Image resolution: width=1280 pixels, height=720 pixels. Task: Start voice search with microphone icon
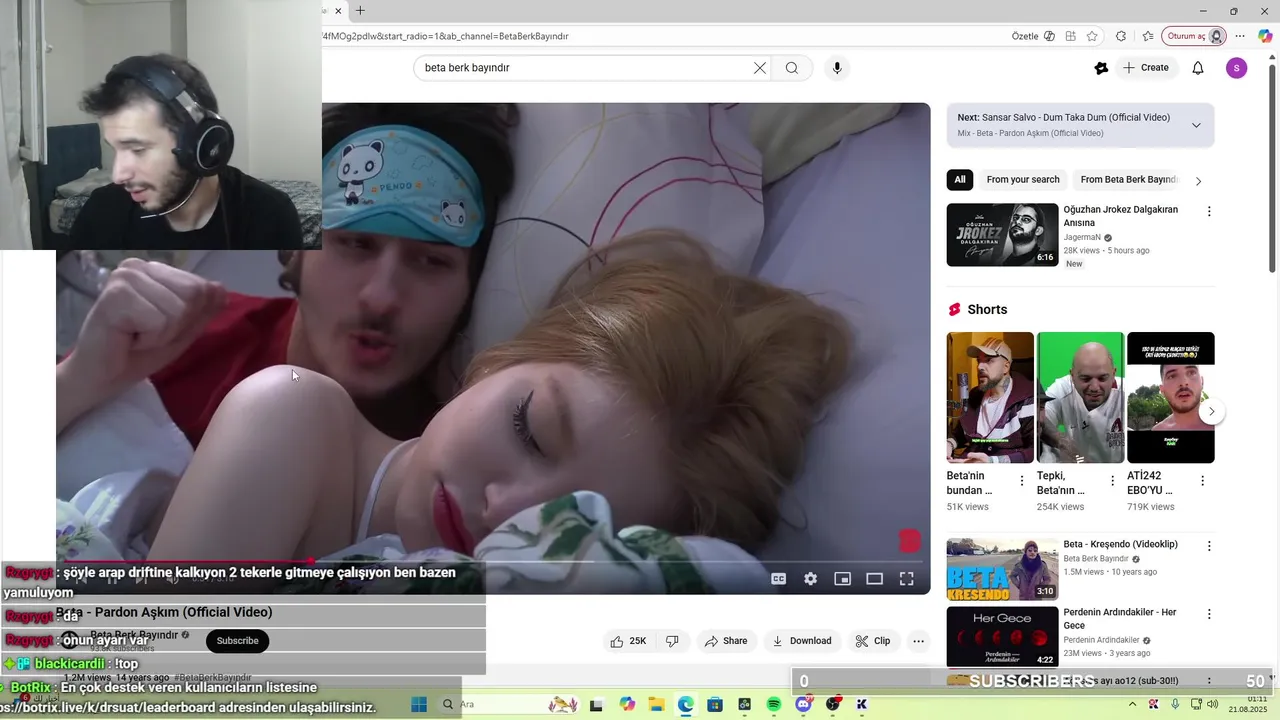tap(837, 68)
